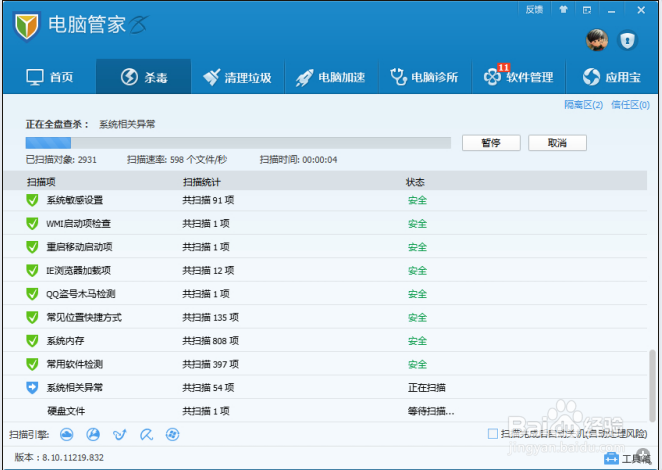Click the 正在扫描 status text
This screenshot has height=470, width=662.
(x=426, y=388)
